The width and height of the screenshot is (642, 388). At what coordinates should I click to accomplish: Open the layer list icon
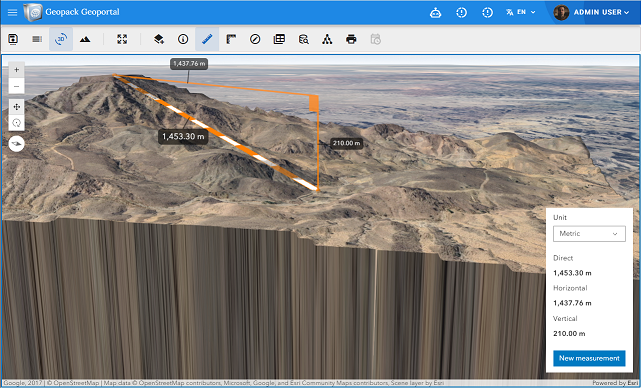pos(37,39)
